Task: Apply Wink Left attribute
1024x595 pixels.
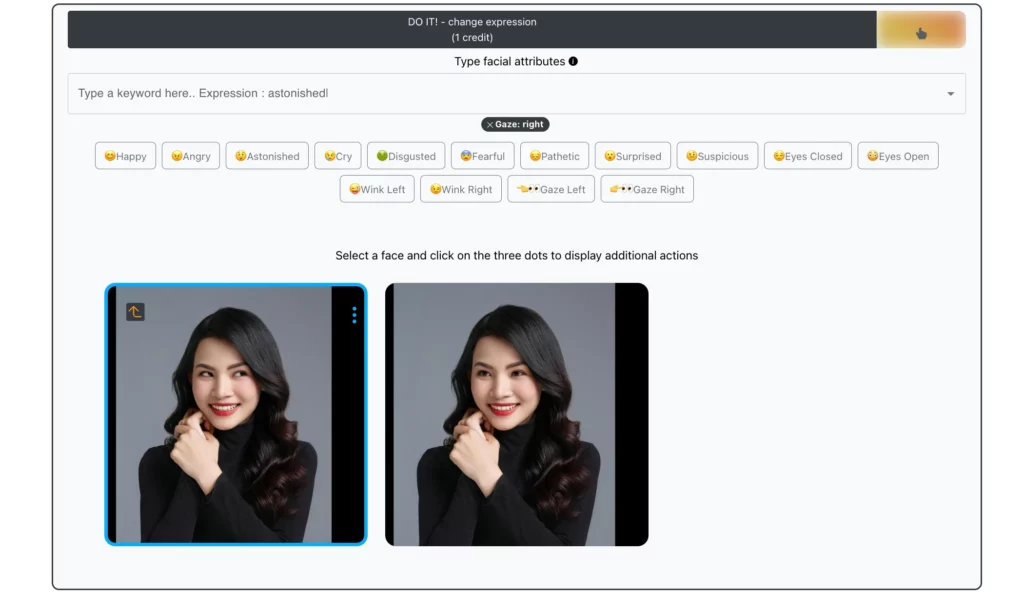Action: click(x=377, y=189)
